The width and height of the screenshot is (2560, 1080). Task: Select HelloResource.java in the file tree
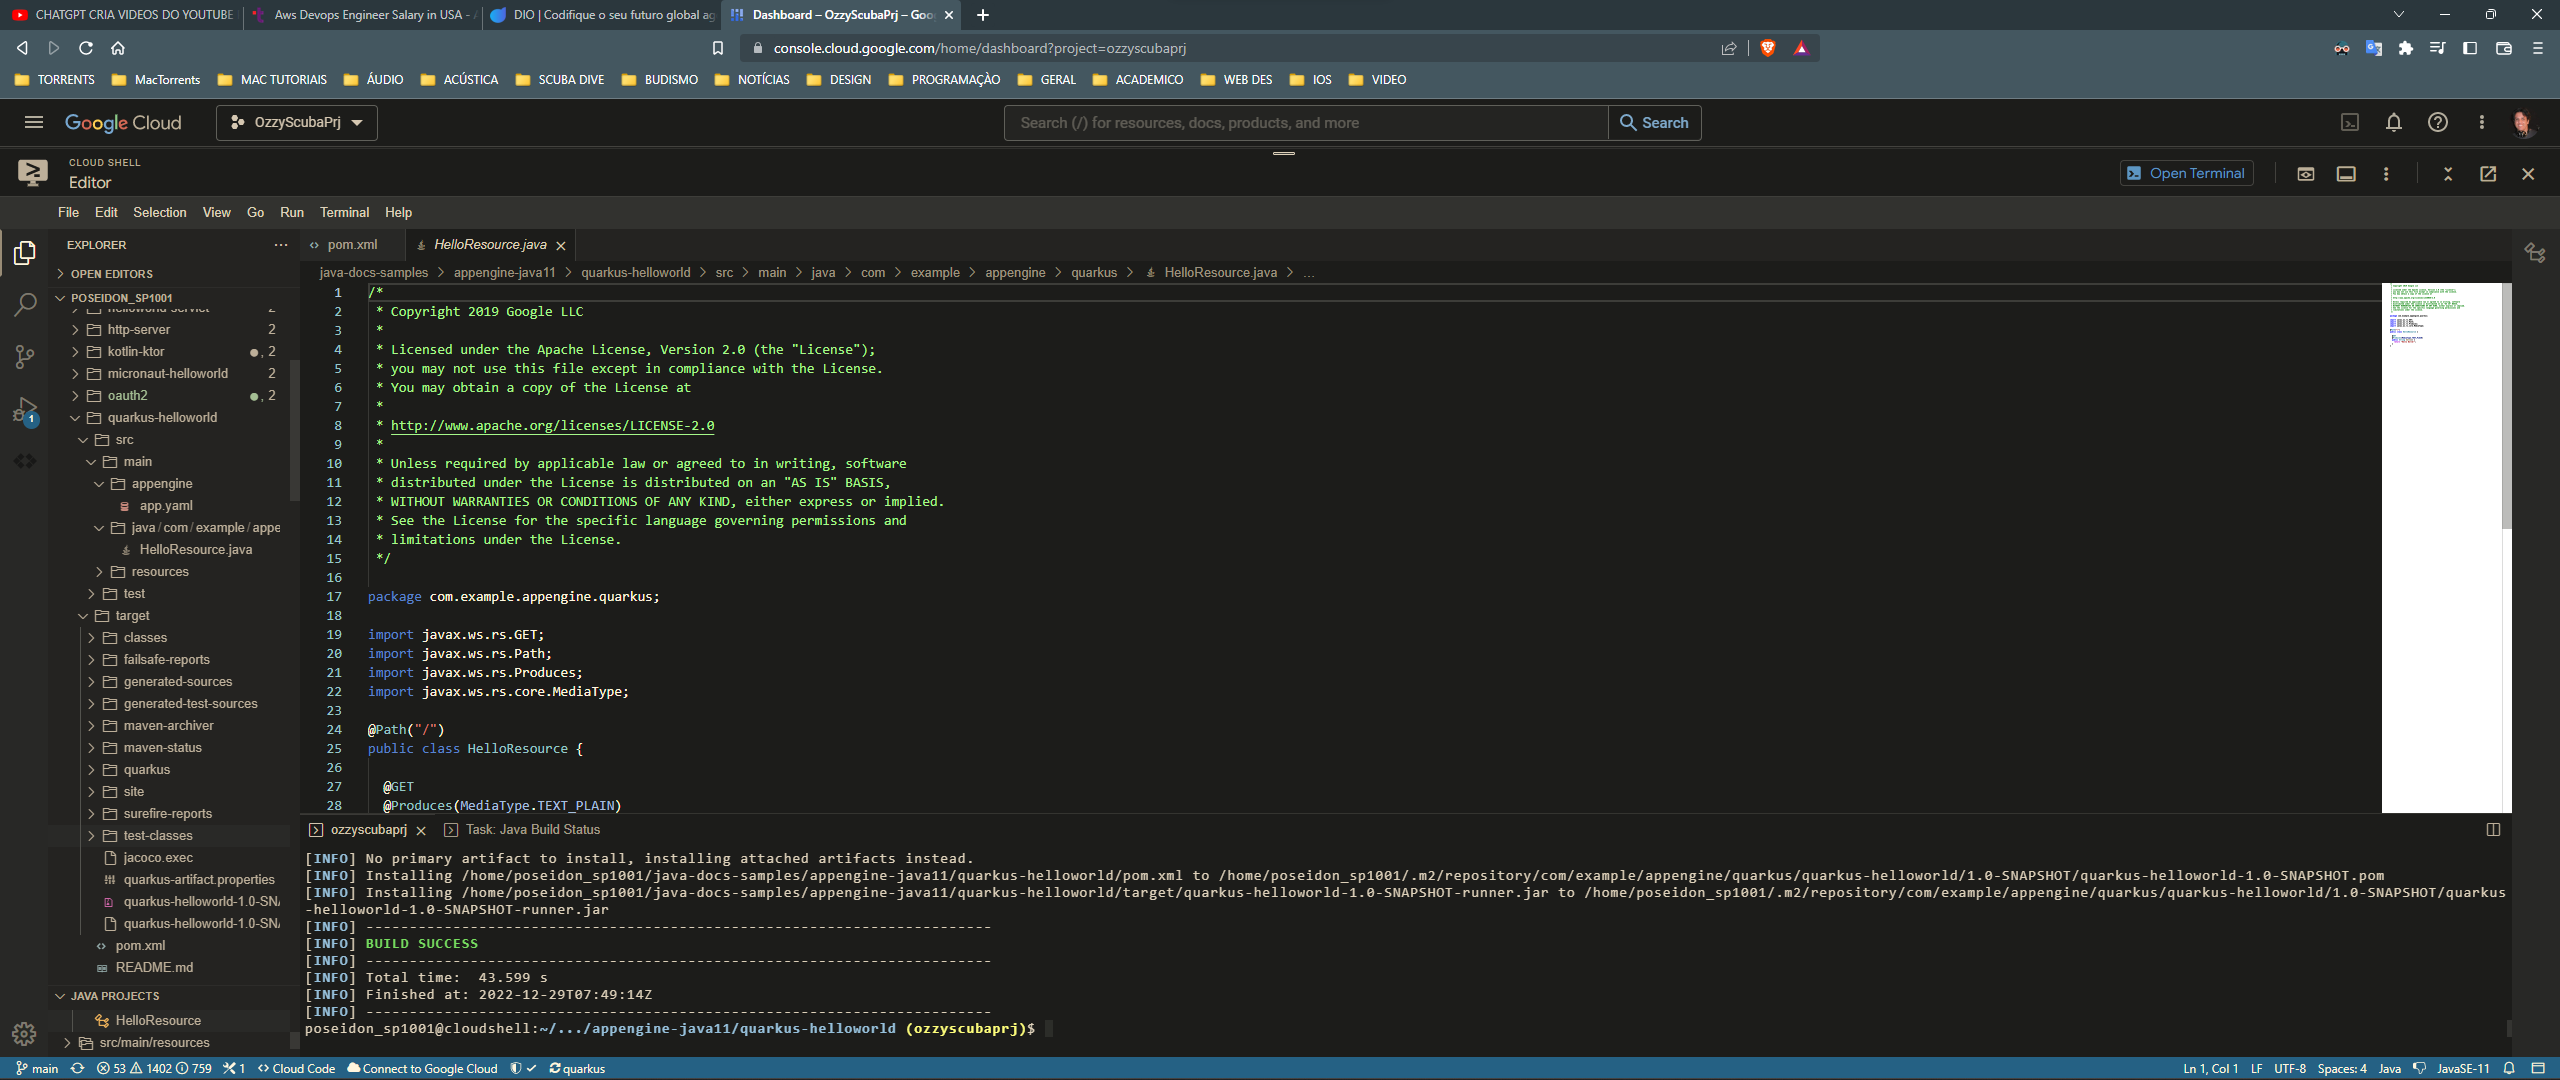[x=195, y=550]
